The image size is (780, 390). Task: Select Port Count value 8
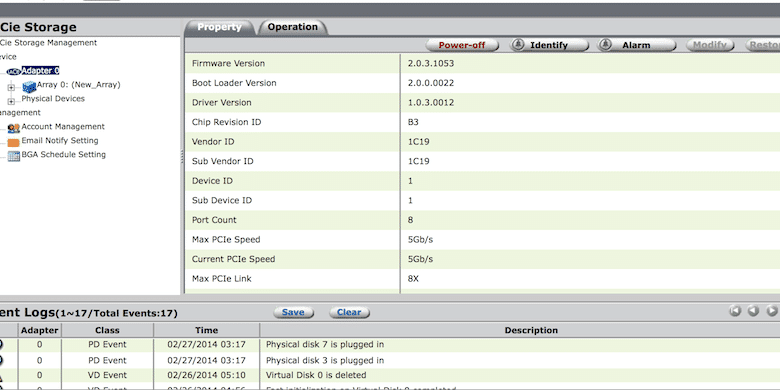click(x=410, y=220)
